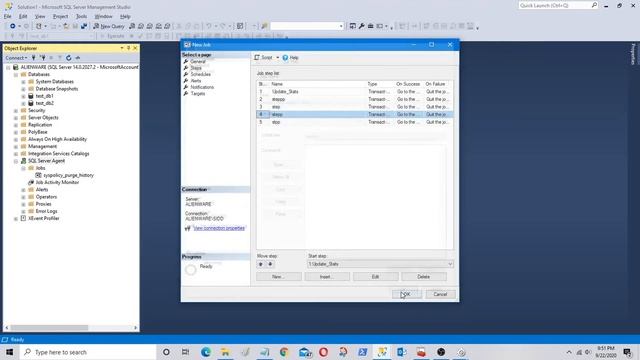The image size is (640, 360).
Task: Click the Task View taskbar icon
Action: (185, 352)
